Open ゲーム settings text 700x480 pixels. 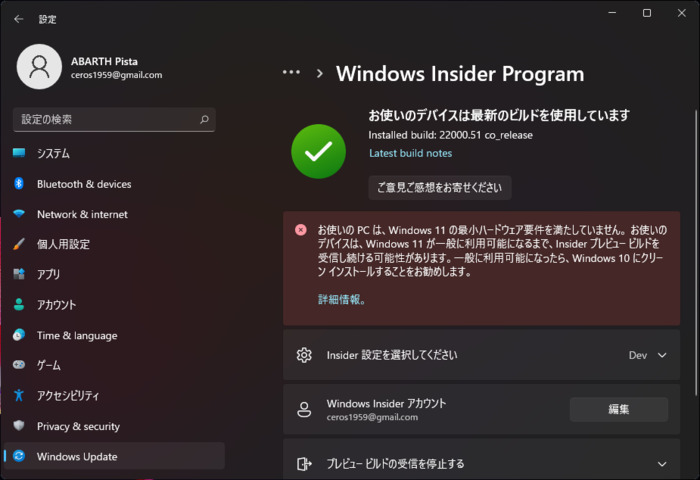pyautogui.click(x=49, y=365)
